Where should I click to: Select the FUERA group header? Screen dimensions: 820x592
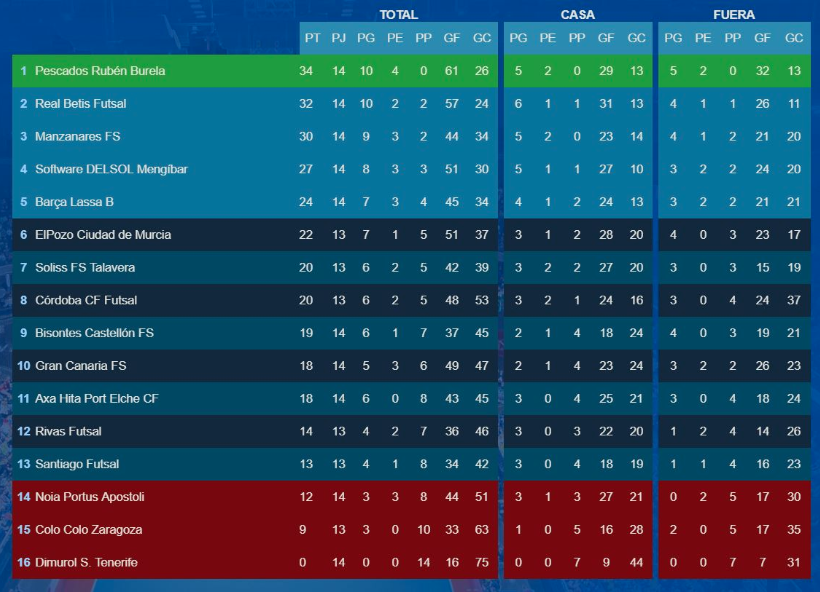point(734,15)
